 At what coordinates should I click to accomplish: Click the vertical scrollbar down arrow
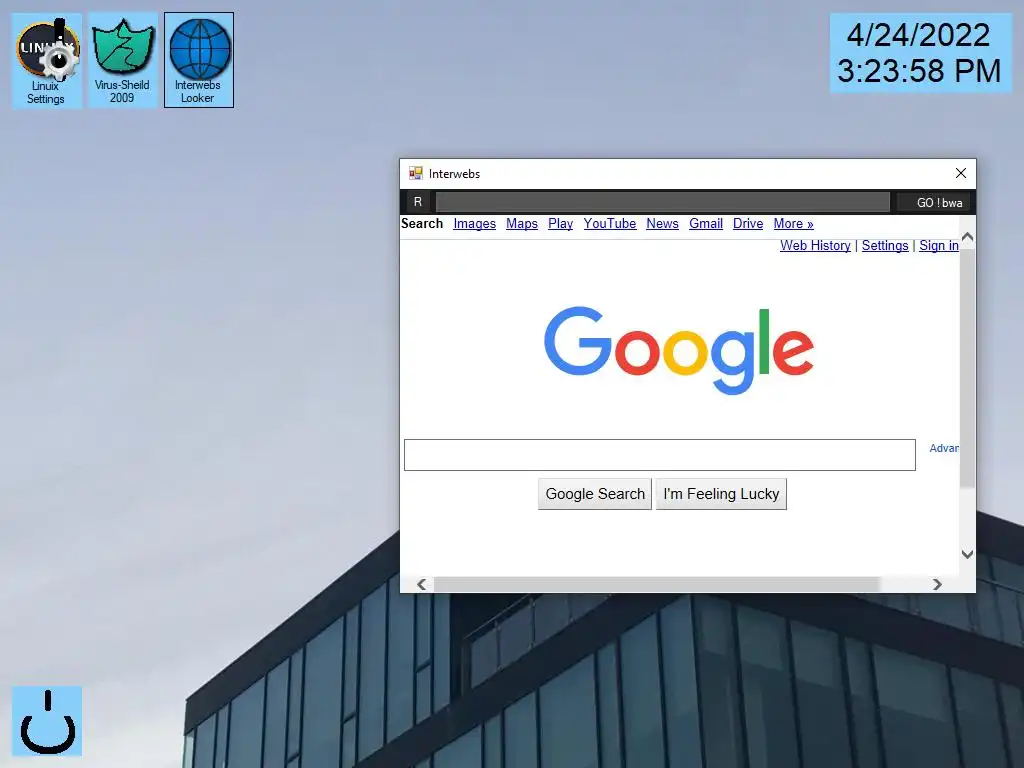967,554
